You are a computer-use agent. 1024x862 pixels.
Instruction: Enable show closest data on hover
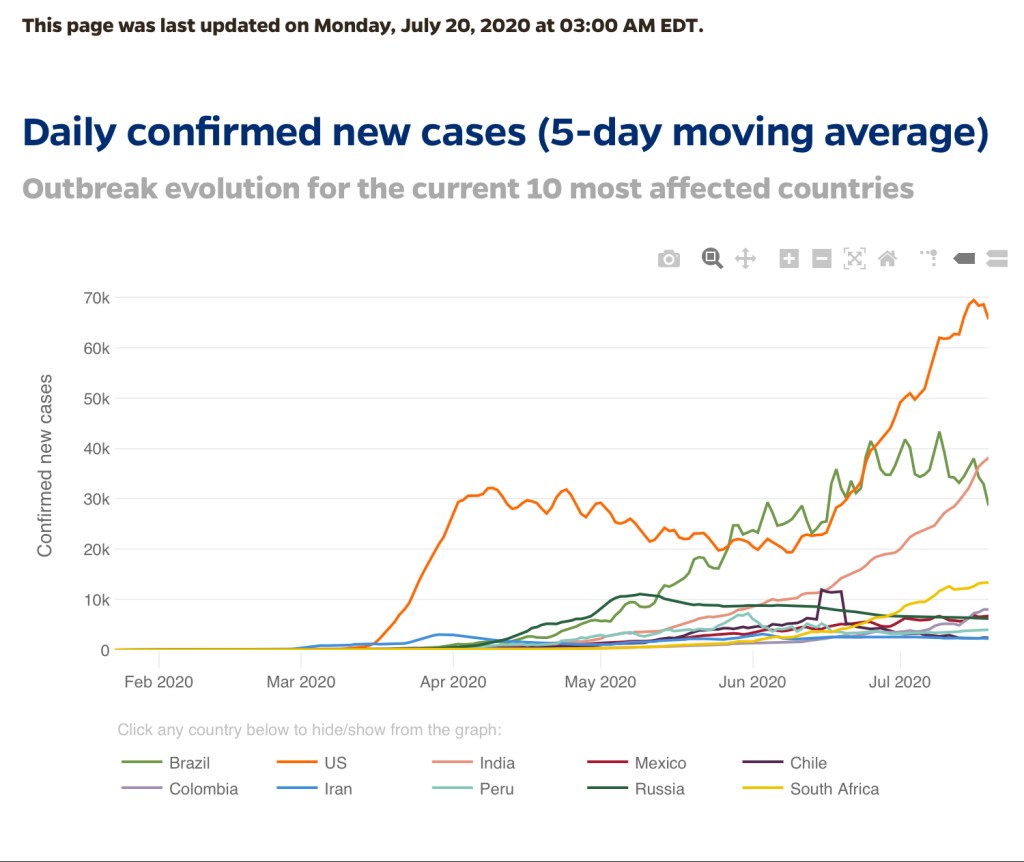[x=964, y=259]
